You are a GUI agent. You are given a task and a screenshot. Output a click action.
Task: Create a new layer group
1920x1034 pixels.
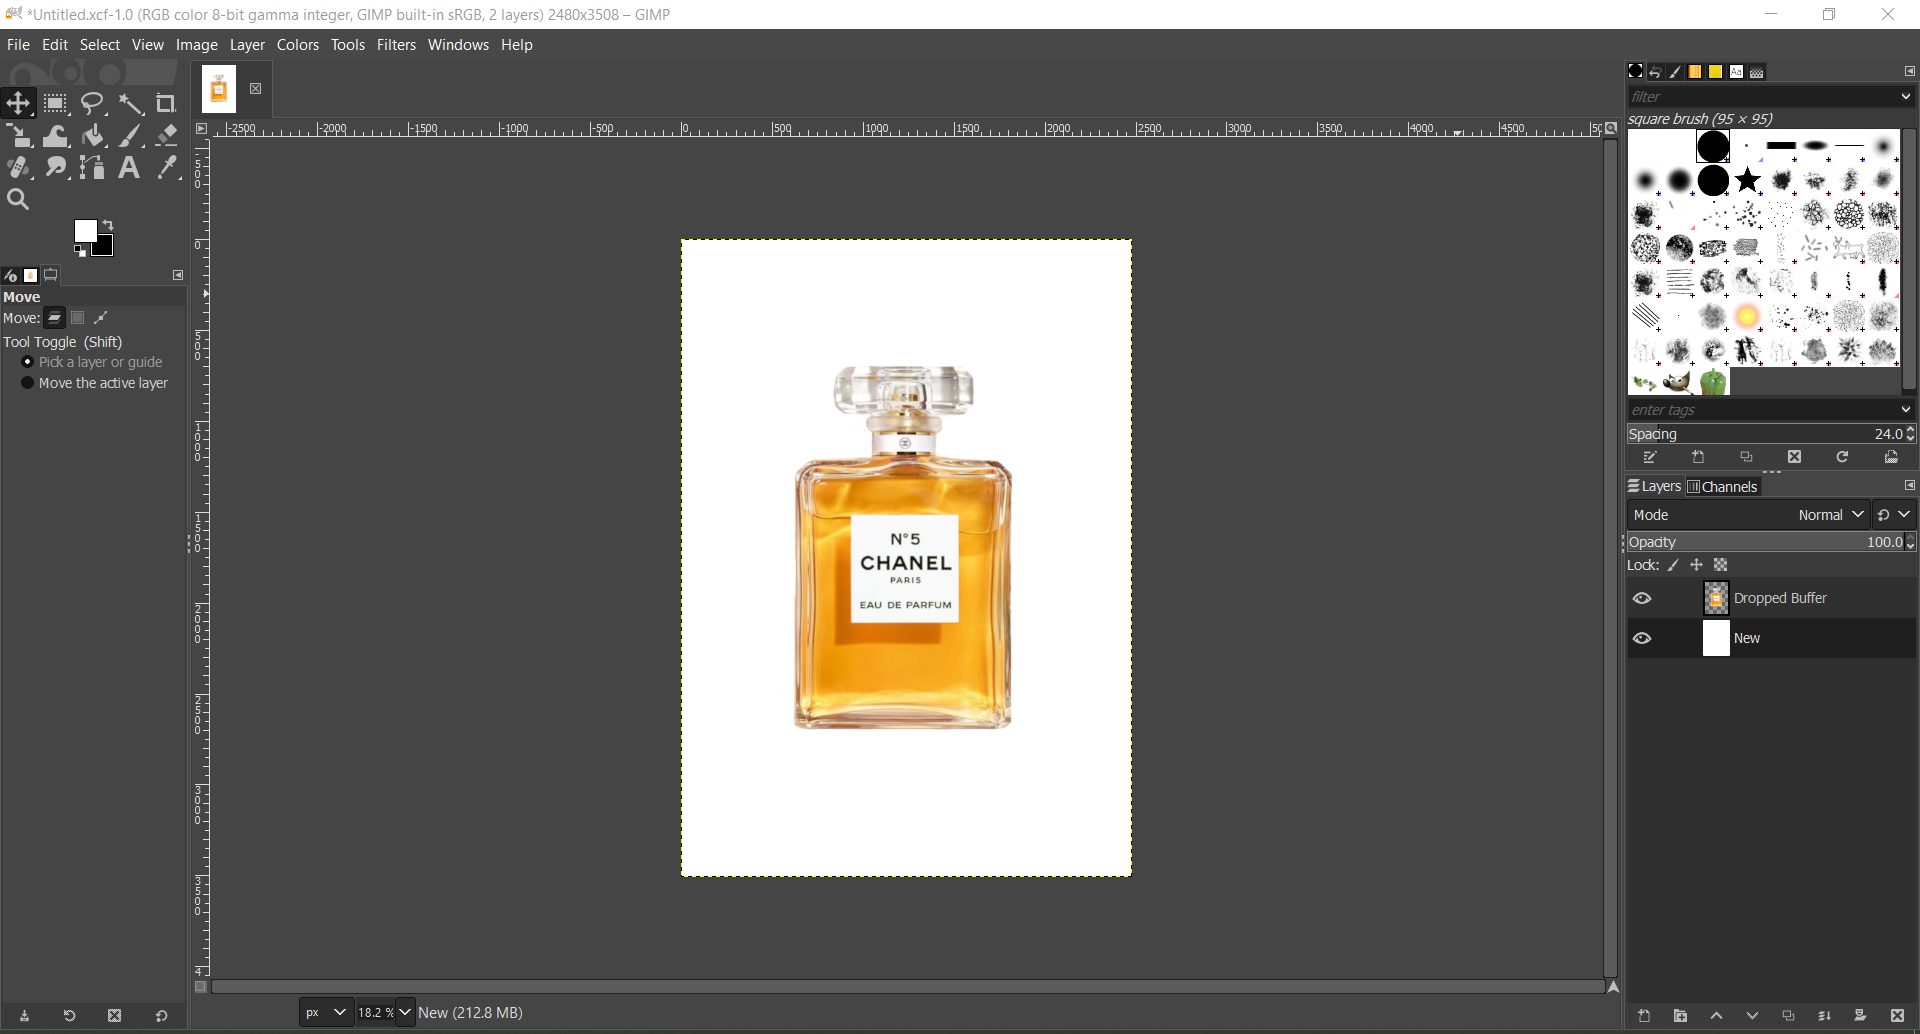point(1681,1017)
